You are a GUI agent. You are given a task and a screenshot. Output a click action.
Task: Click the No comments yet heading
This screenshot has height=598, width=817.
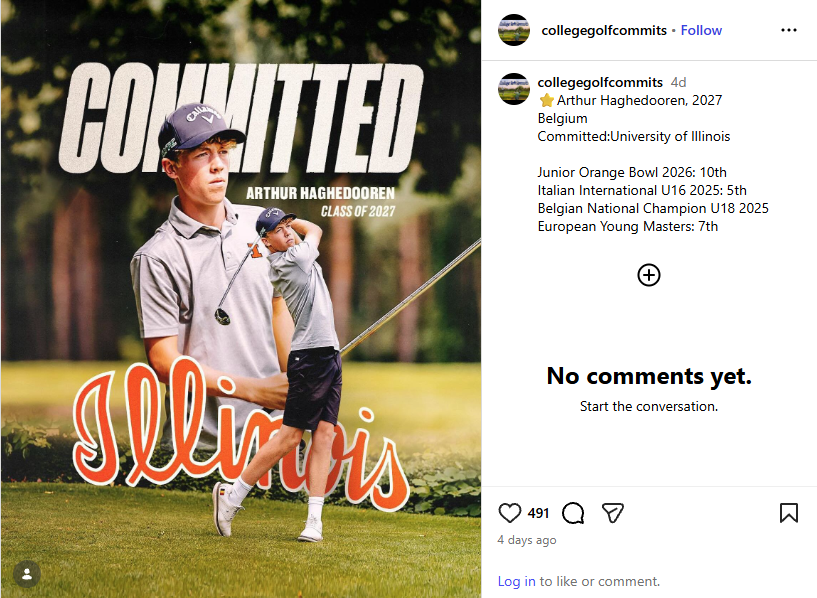pyautogui.click(x=649, y=376)
